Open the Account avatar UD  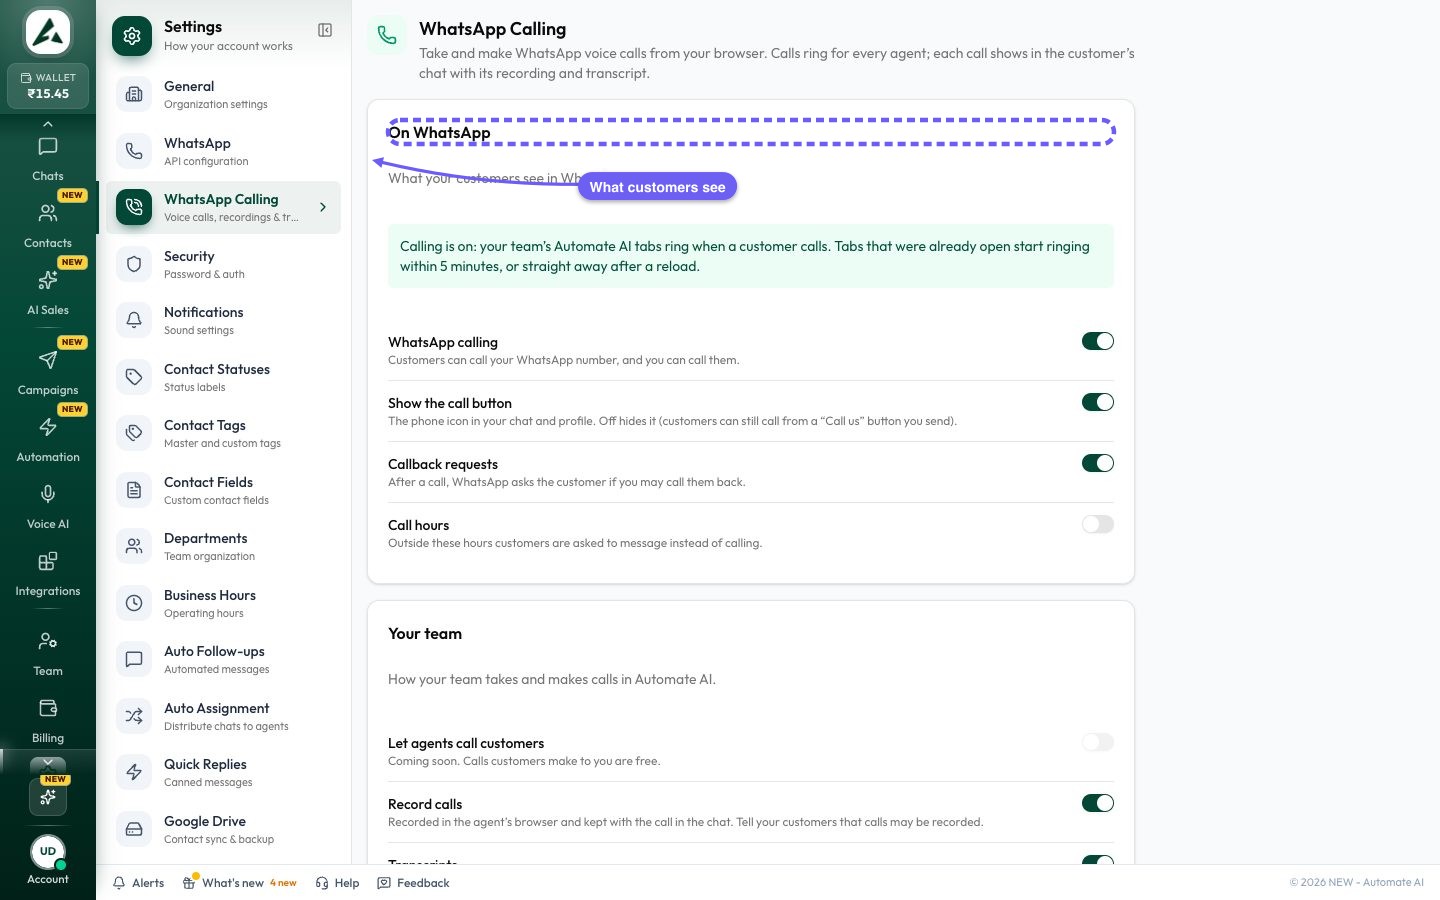pyautogui.click(x=48, y=852)
